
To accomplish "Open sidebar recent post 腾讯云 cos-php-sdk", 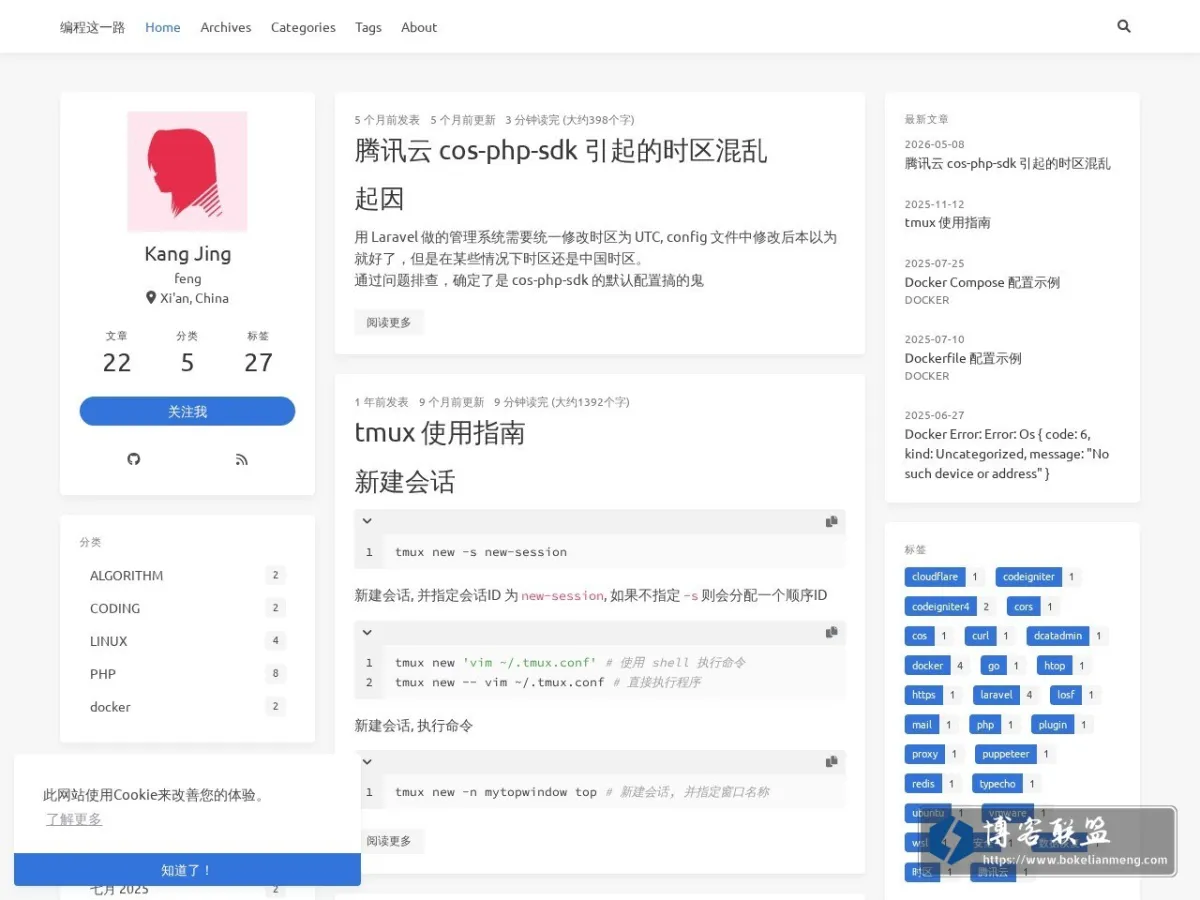I will (1008, 163).
